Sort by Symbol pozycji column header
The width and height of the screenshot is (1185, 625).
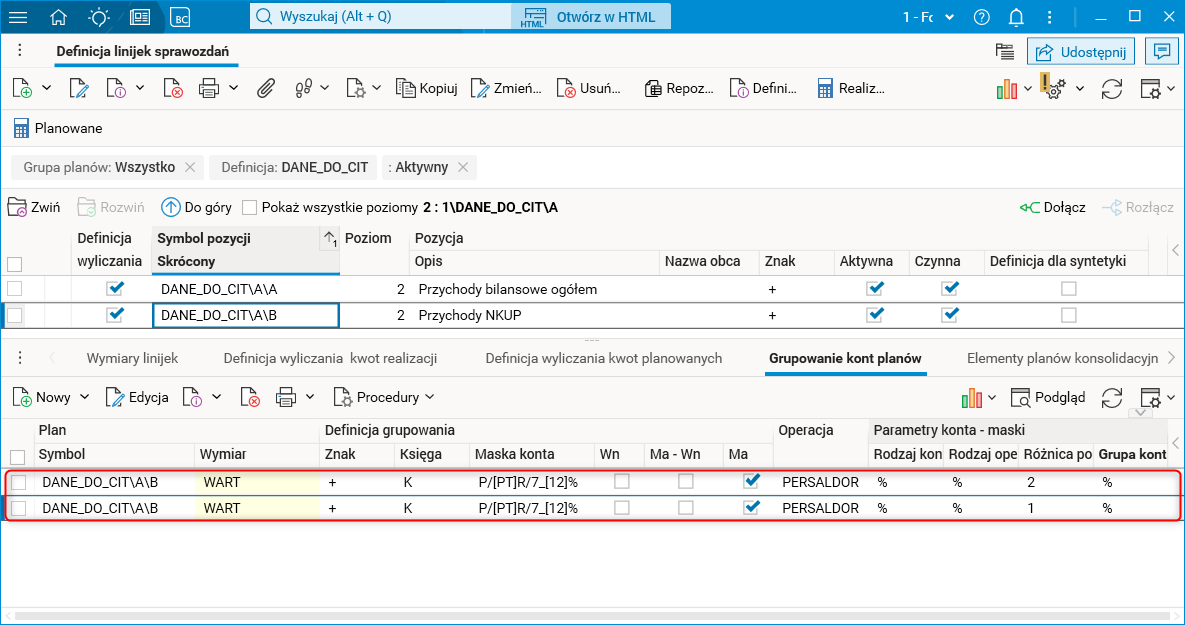246,238
